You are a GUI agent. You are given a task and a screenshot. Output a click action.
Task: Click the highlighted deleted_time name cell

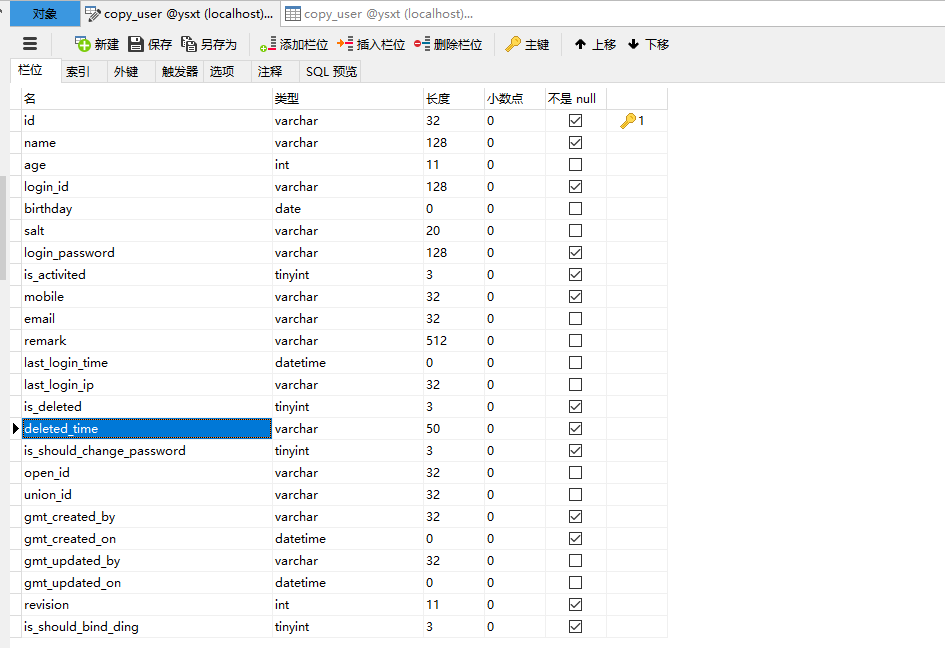(x=147, y=429)
